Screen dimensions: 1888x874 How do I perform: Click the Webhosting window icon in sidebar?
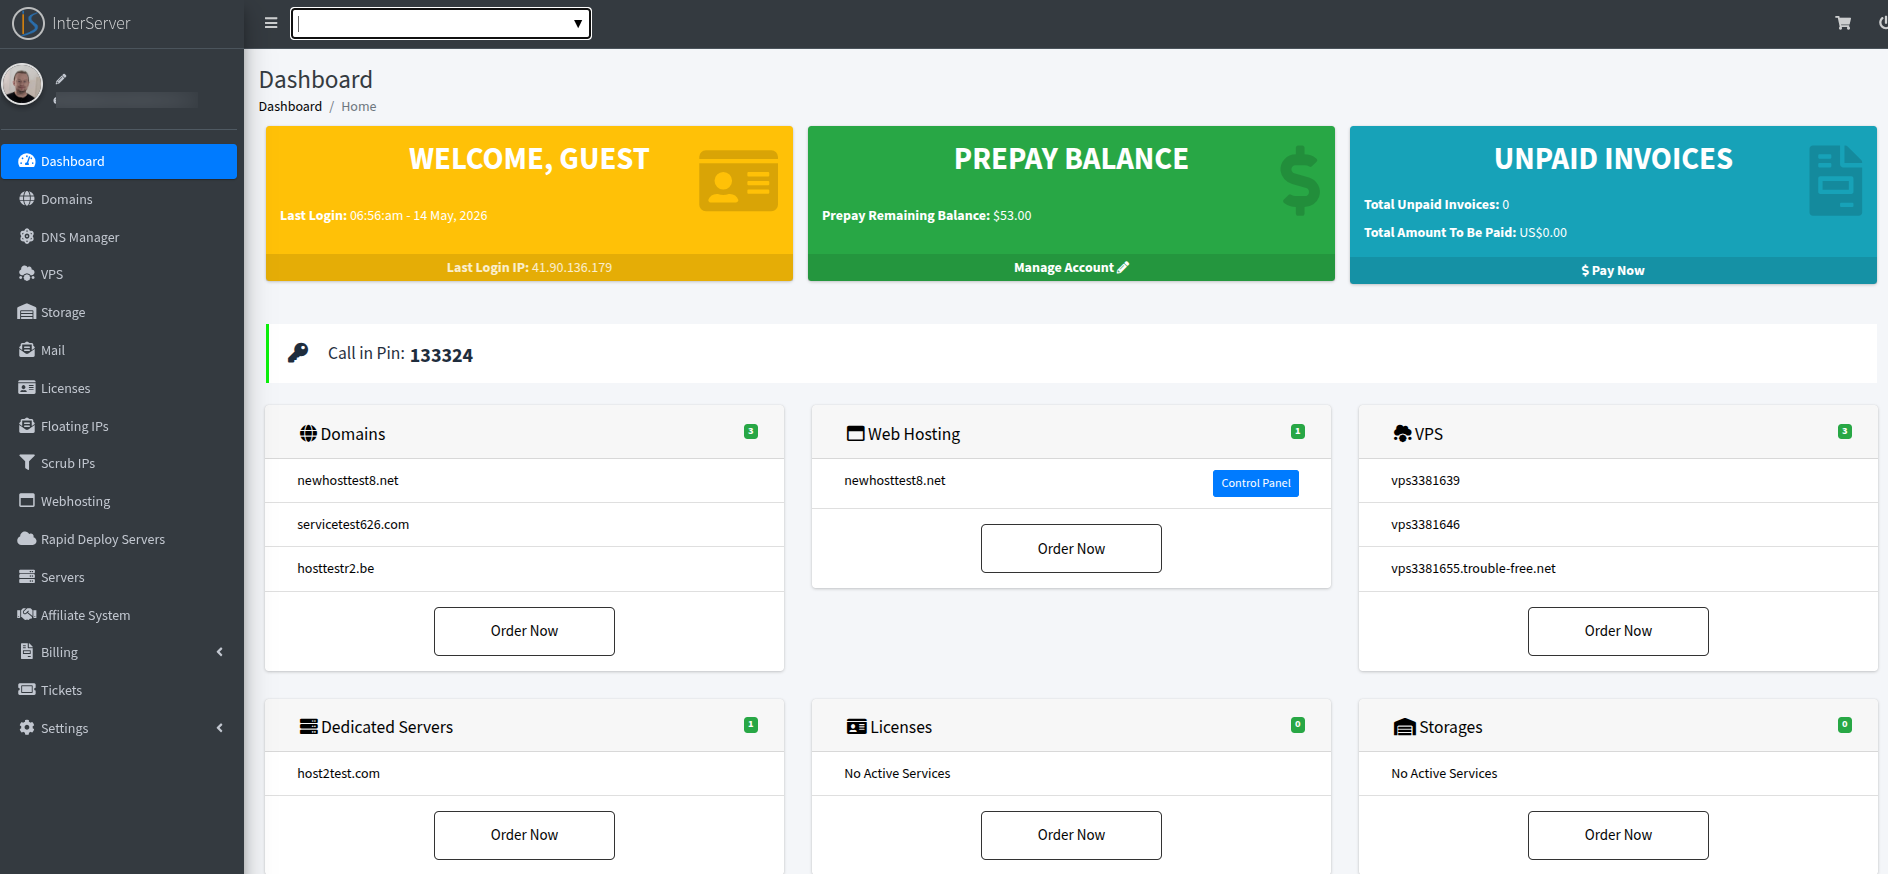pos(27,501)
